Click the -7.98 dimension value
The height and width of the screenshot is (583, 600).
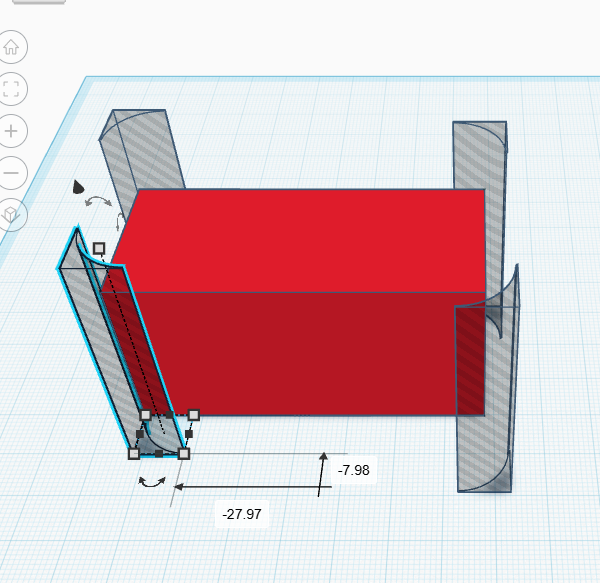tap(354, 470)
